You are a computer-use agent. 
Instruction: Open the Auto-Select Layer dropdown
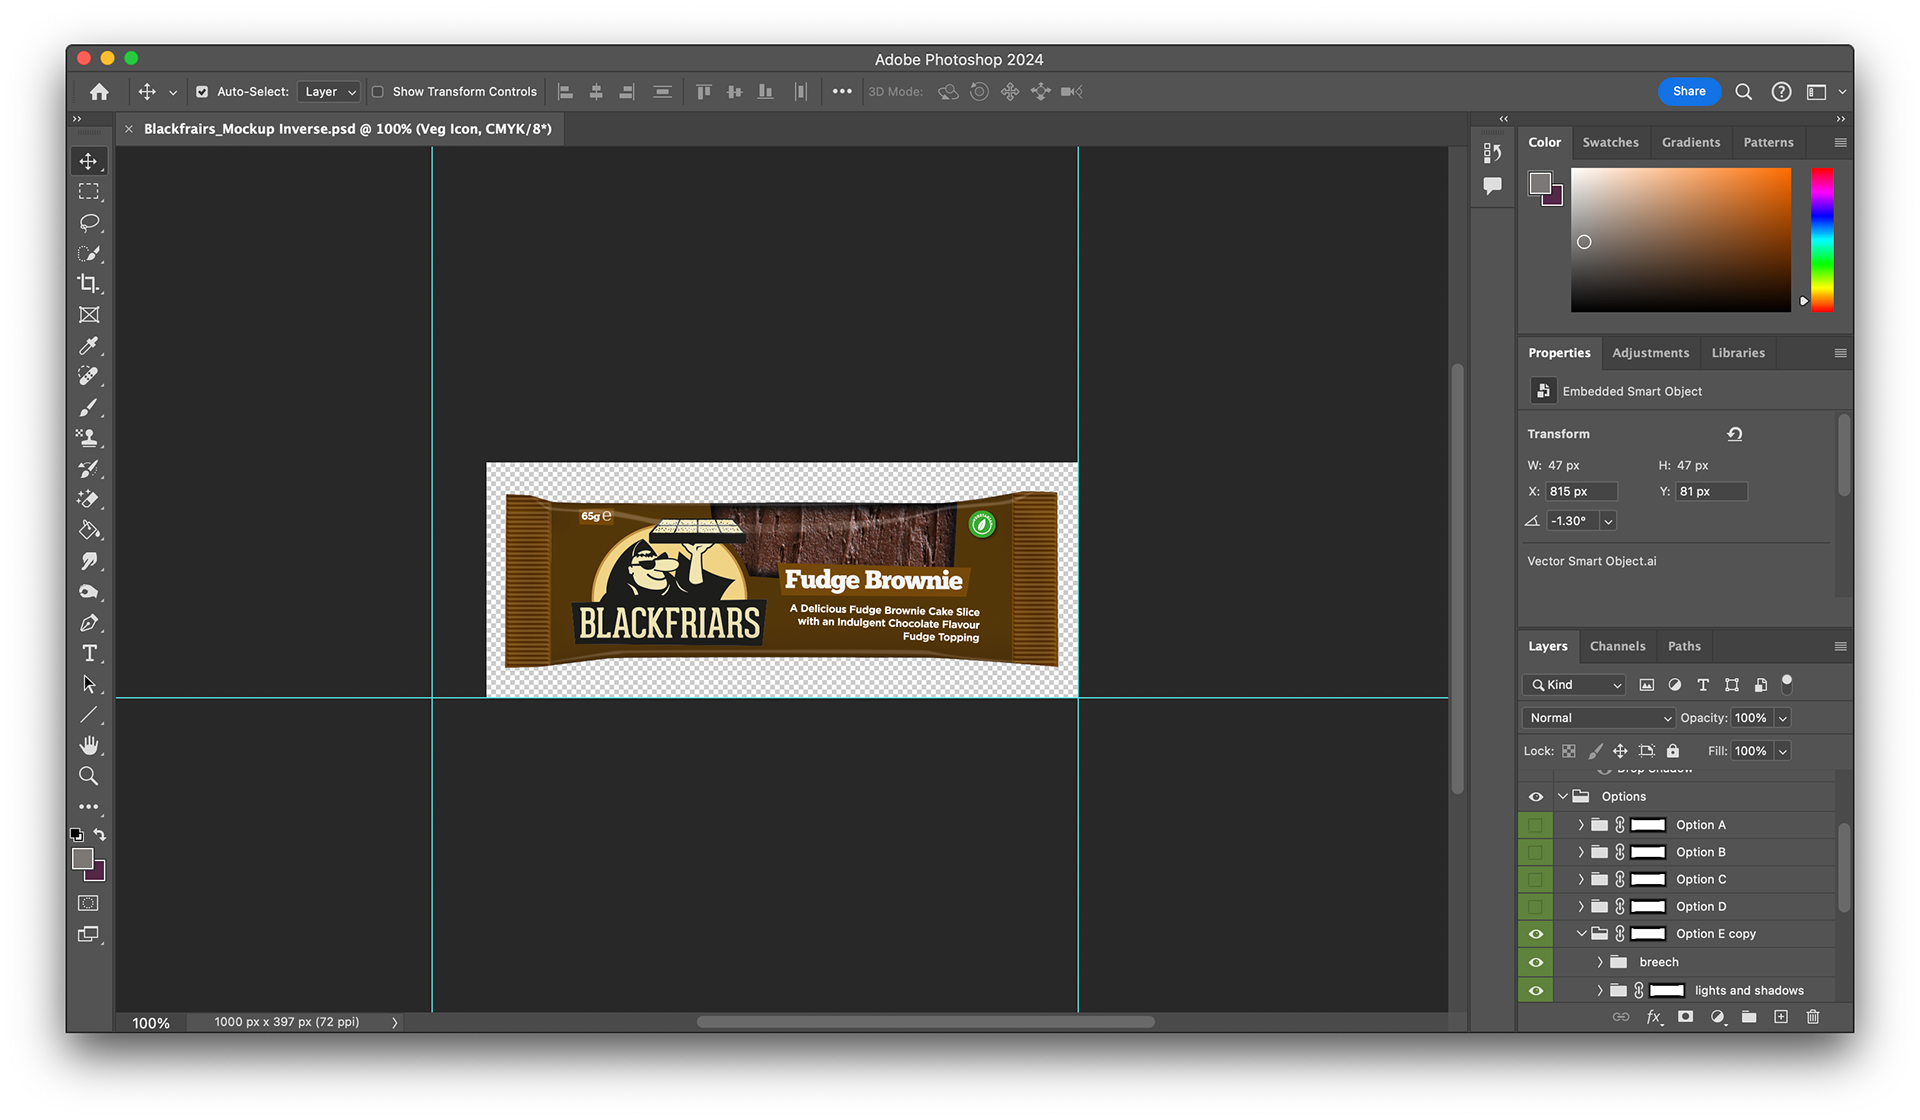(x=329, y=92)
